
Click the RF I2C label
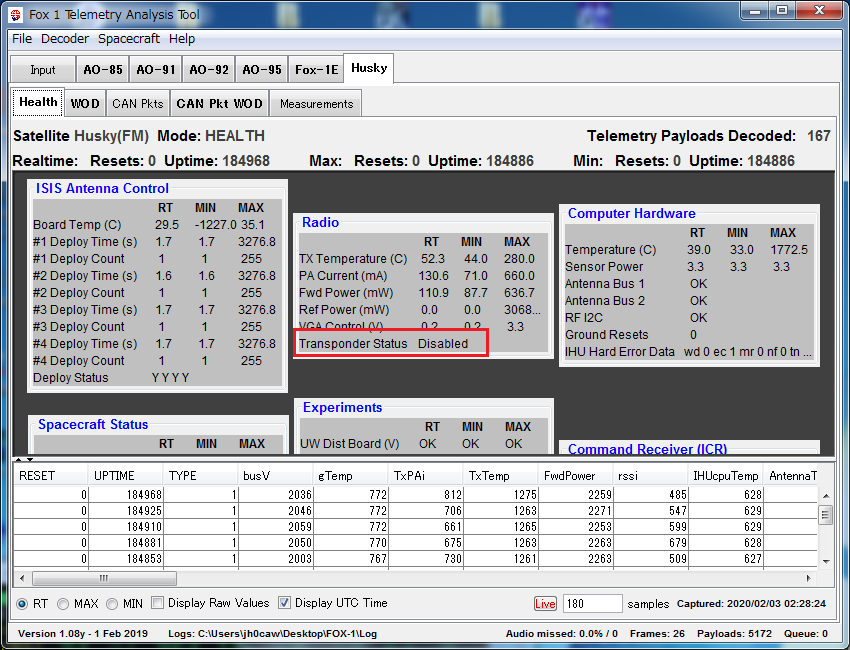[584, 318]
